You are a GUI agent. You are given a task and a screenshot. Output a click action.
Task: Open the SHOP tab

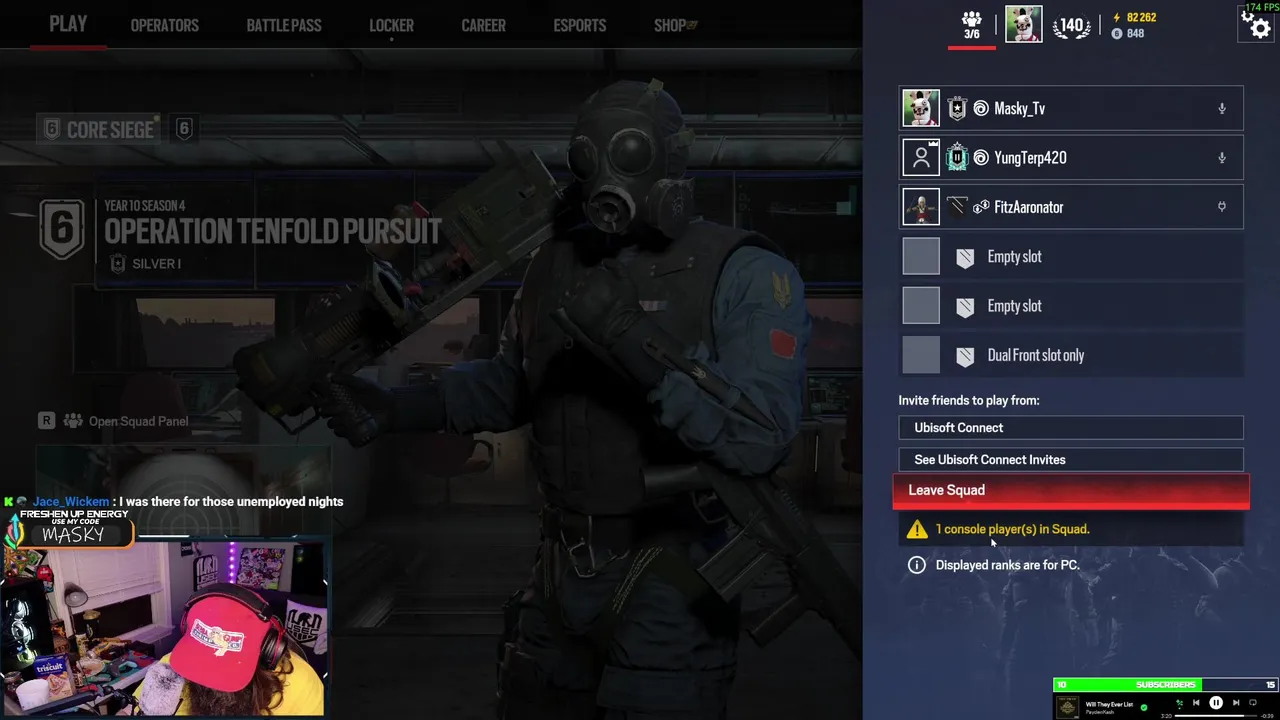coord(675,25)
